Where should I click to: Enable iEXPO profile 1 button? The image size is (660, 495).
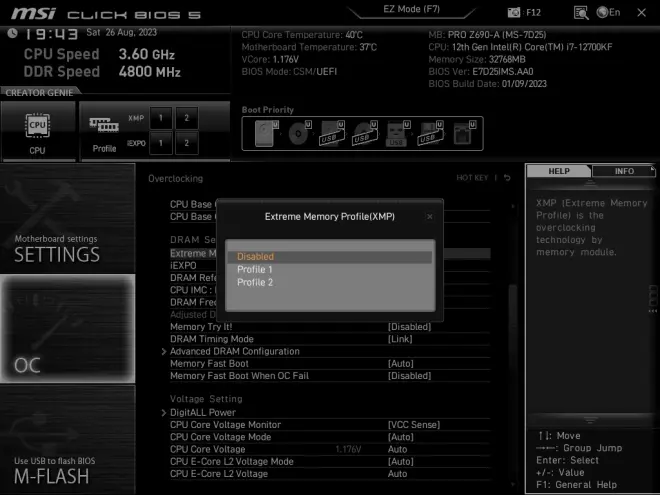(160, 143)
